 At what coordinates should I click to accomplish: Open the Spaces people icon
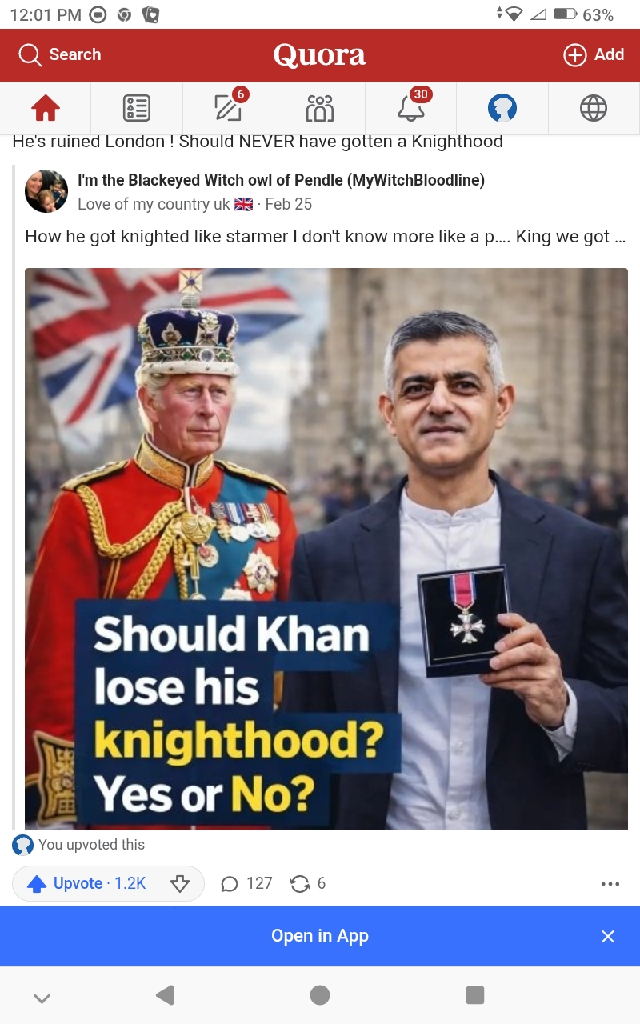point(319,108)
